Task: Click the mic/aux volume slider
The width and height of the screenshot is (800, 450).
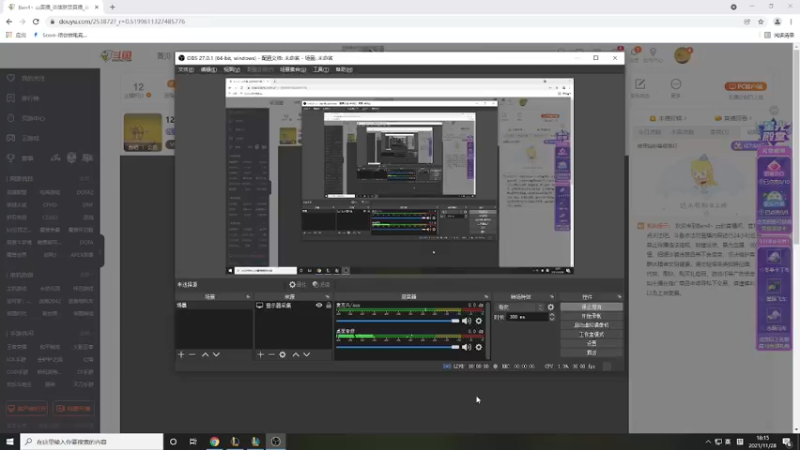Action: 398,321
